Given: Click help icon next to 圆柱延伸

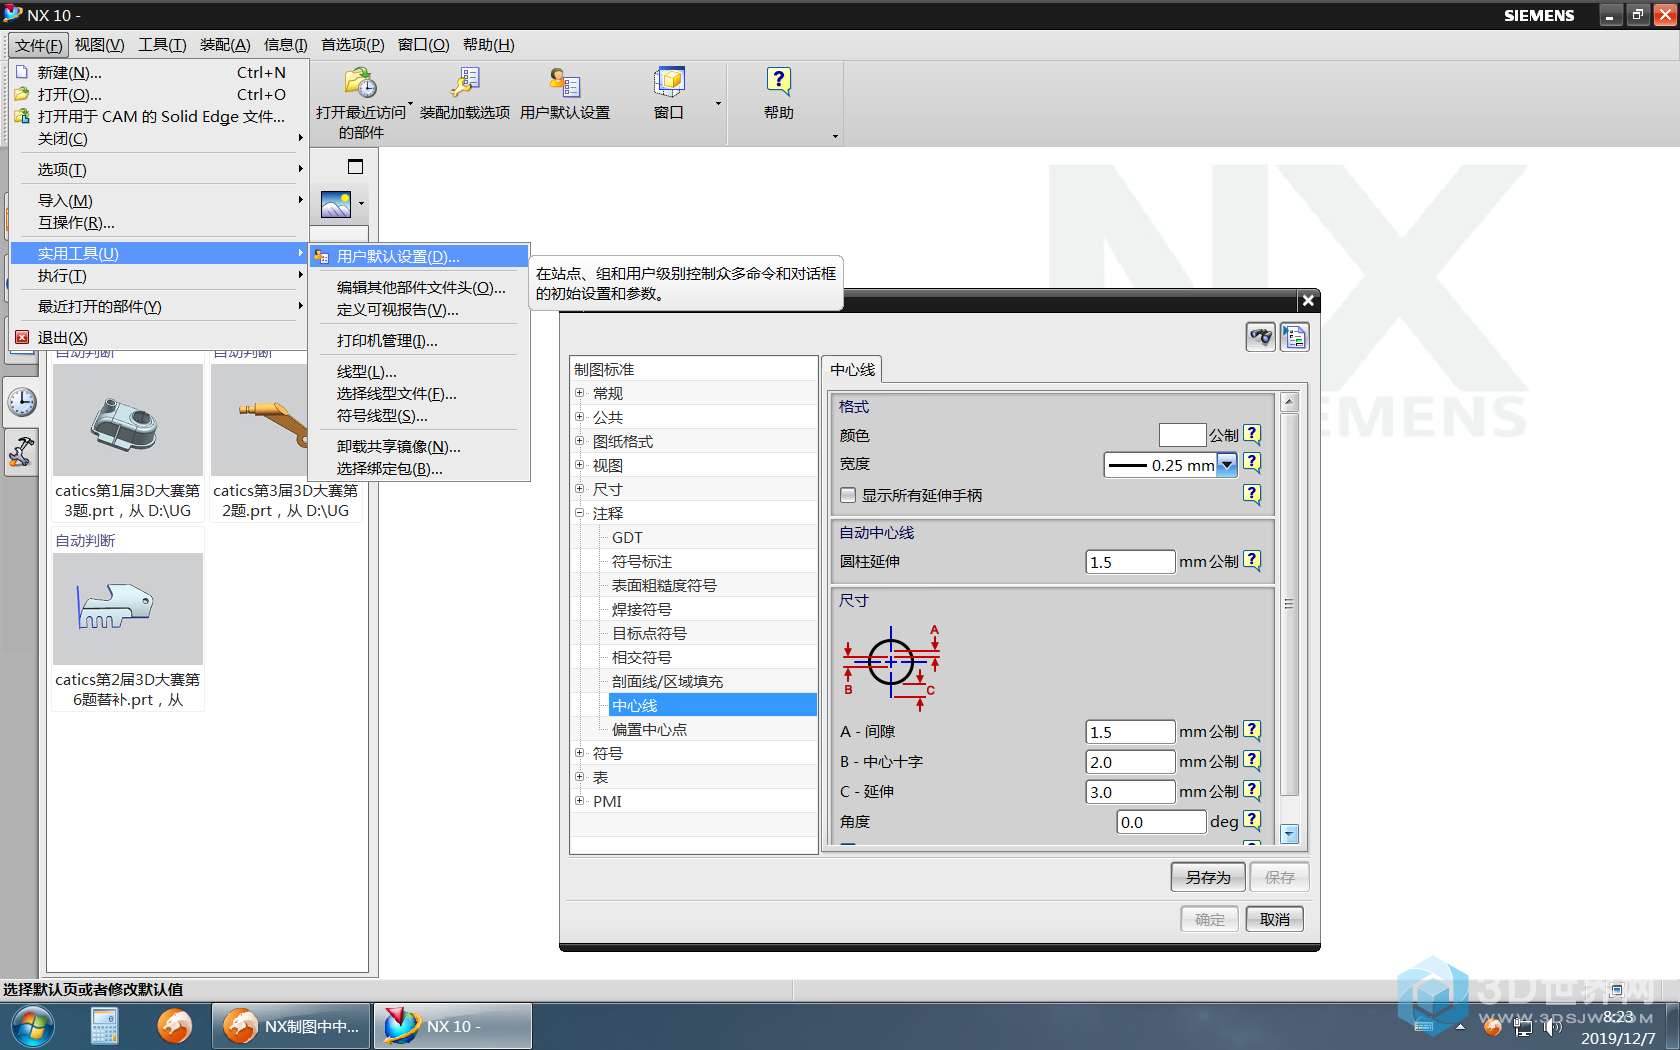Looking at the screenshot, I should coord(1252,560).
